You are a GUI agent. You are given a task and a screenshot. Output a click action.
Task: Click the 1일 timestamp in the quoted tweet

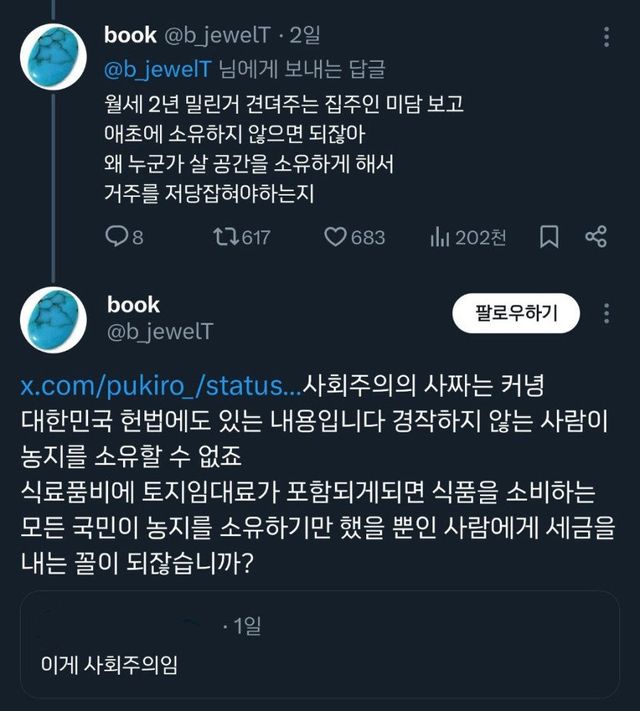click(x=245, y=627)
